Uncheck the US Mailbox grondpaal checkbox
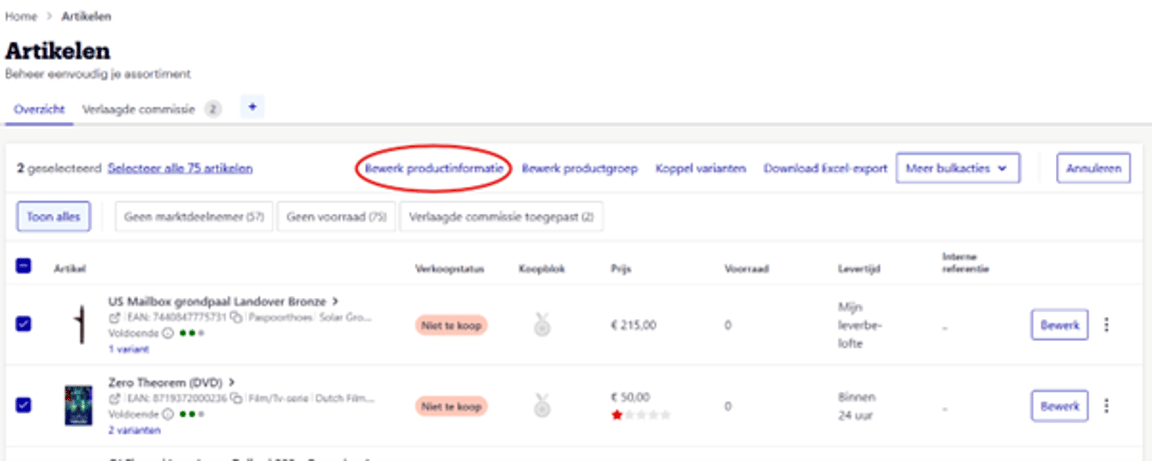The width and height of the screenshot is (1152, 461). (x=24, y=324)
